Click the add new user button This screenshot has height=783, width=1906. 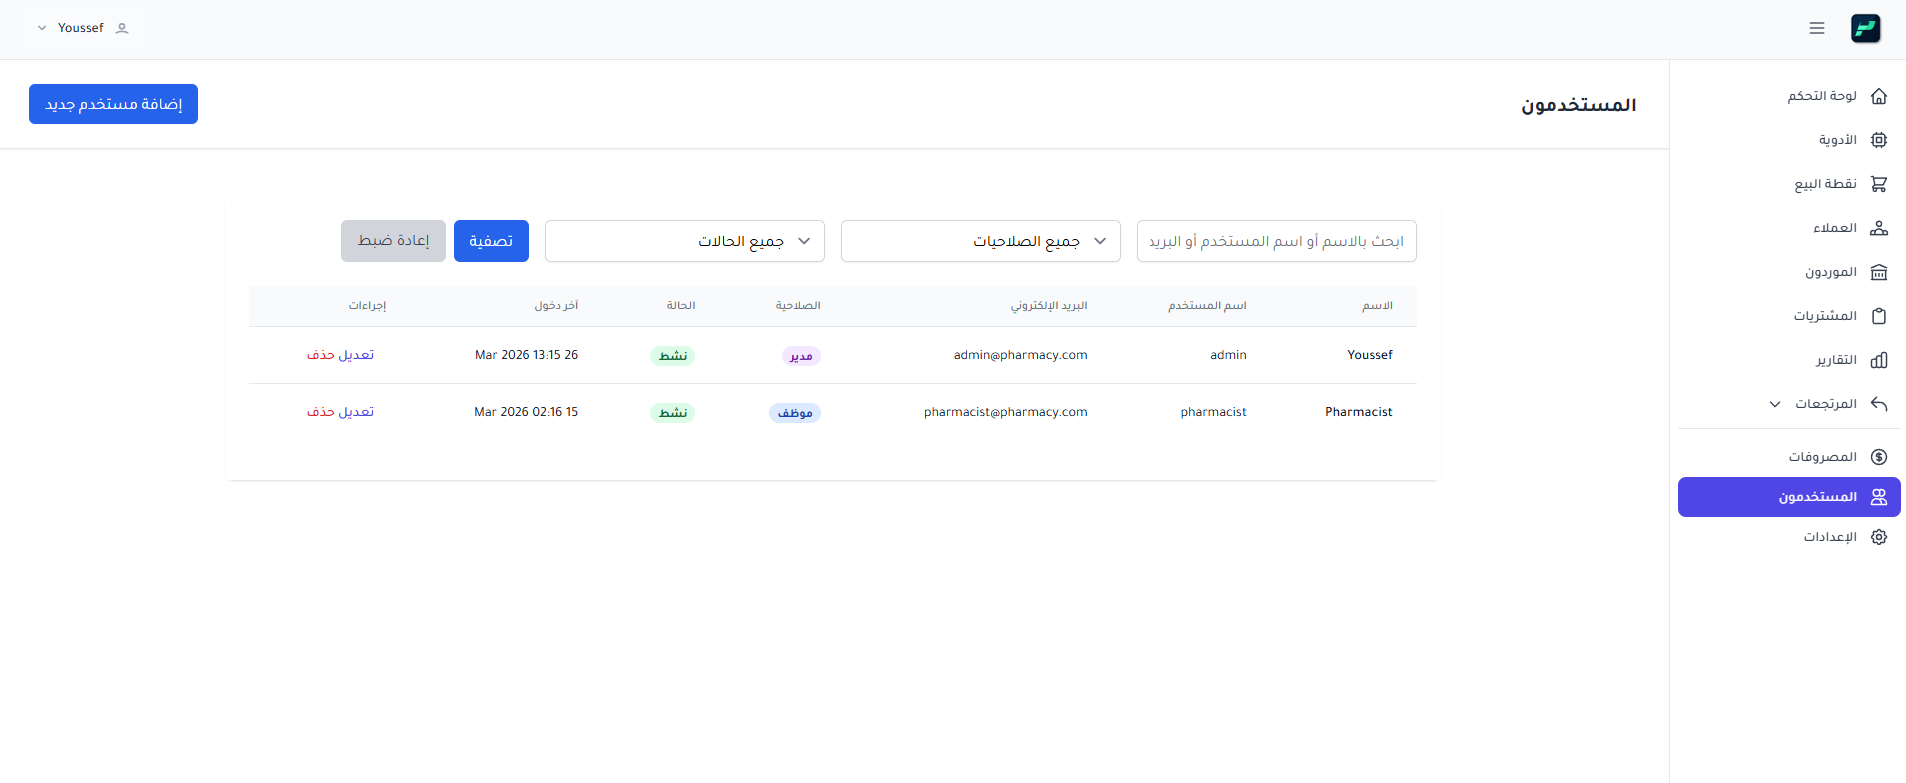(x=113, y=104)
